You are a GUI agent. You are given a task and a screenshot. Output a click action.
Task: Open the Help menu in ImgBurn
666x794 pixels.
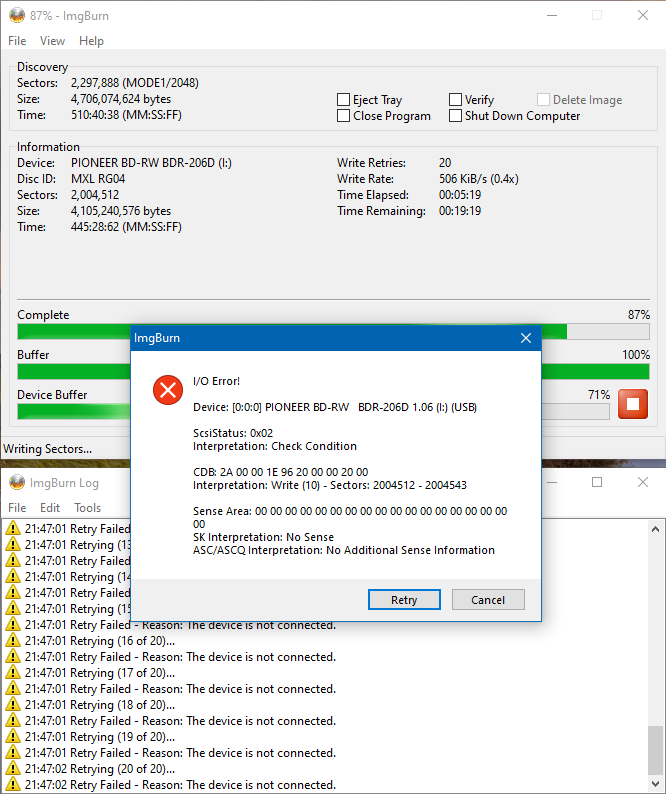coord(91,41)
